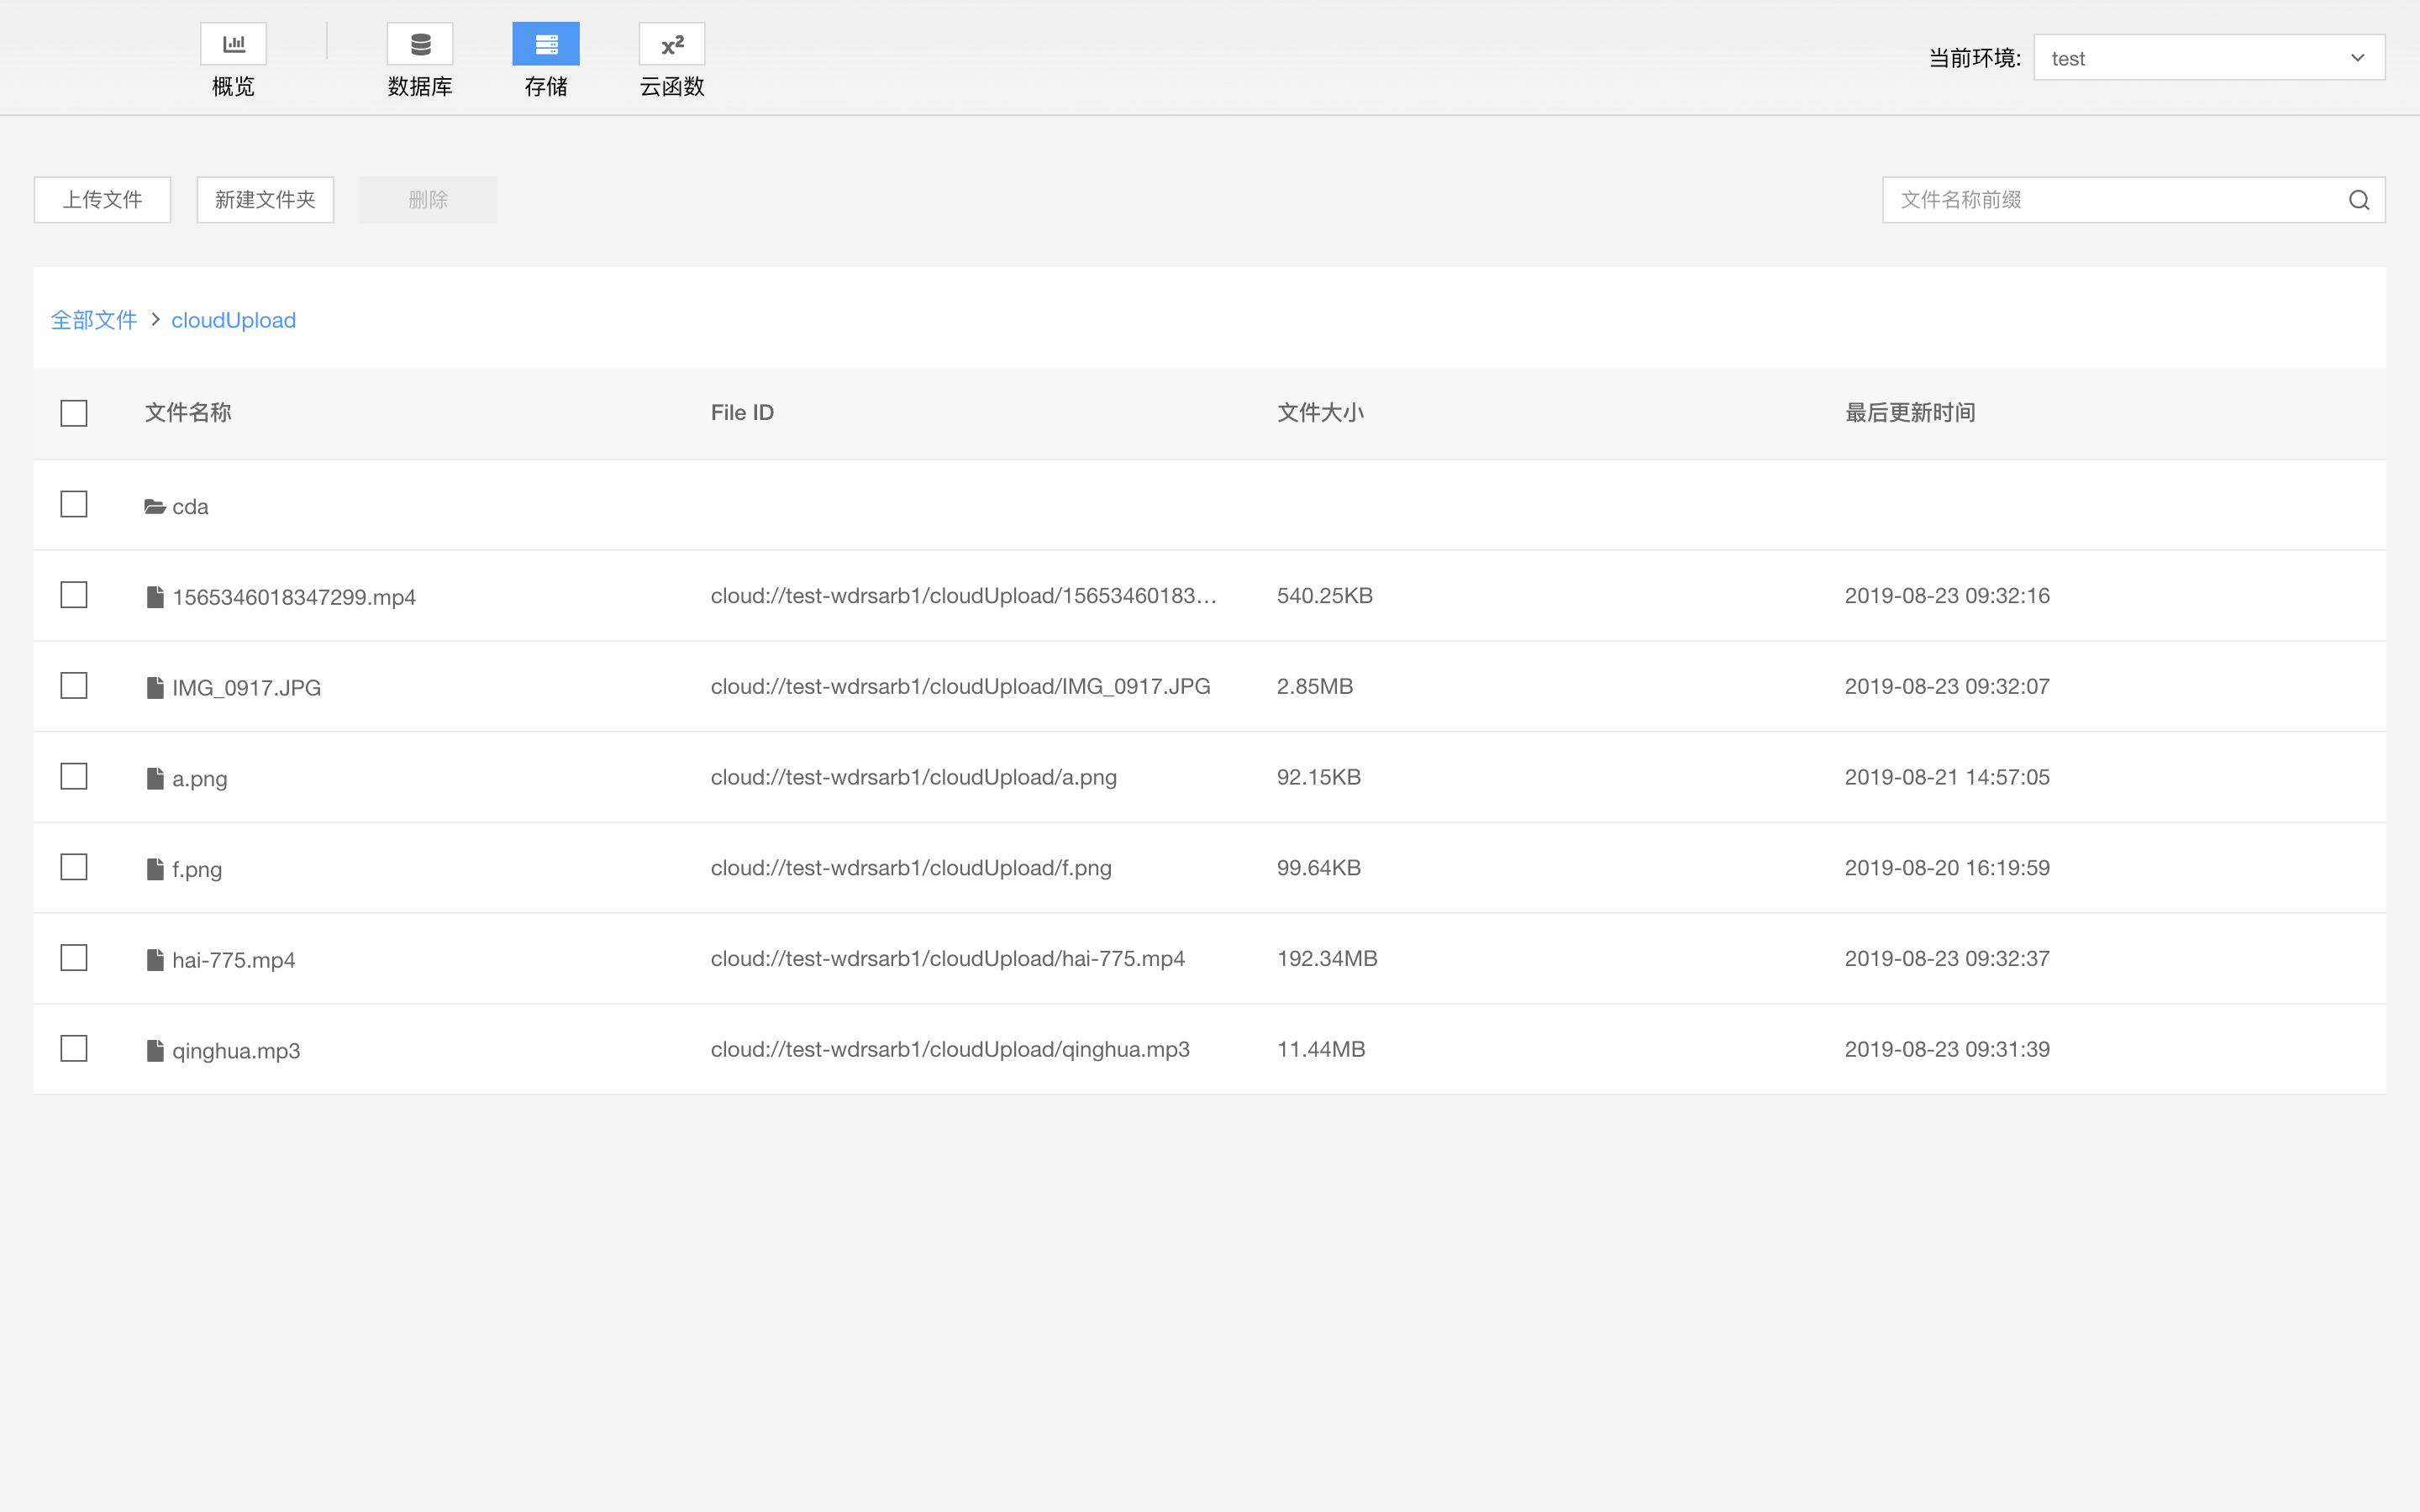Select the 存储 storage icon

545,44
